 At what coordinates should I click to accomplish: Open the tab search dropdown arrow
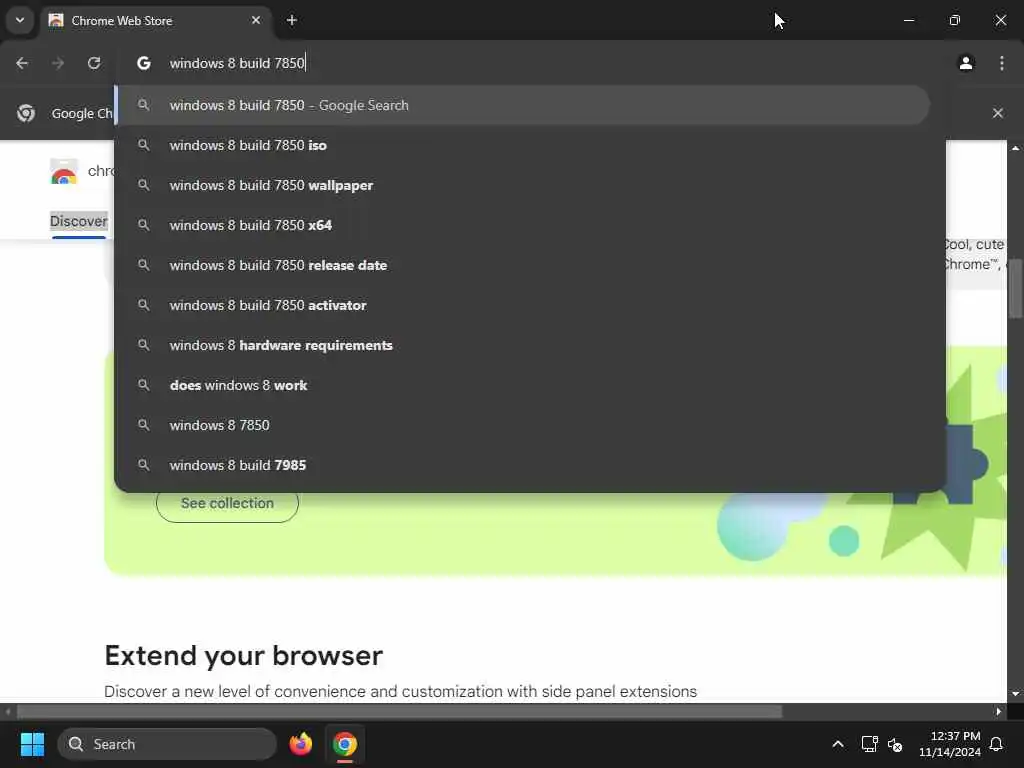(x=20, y=20)
